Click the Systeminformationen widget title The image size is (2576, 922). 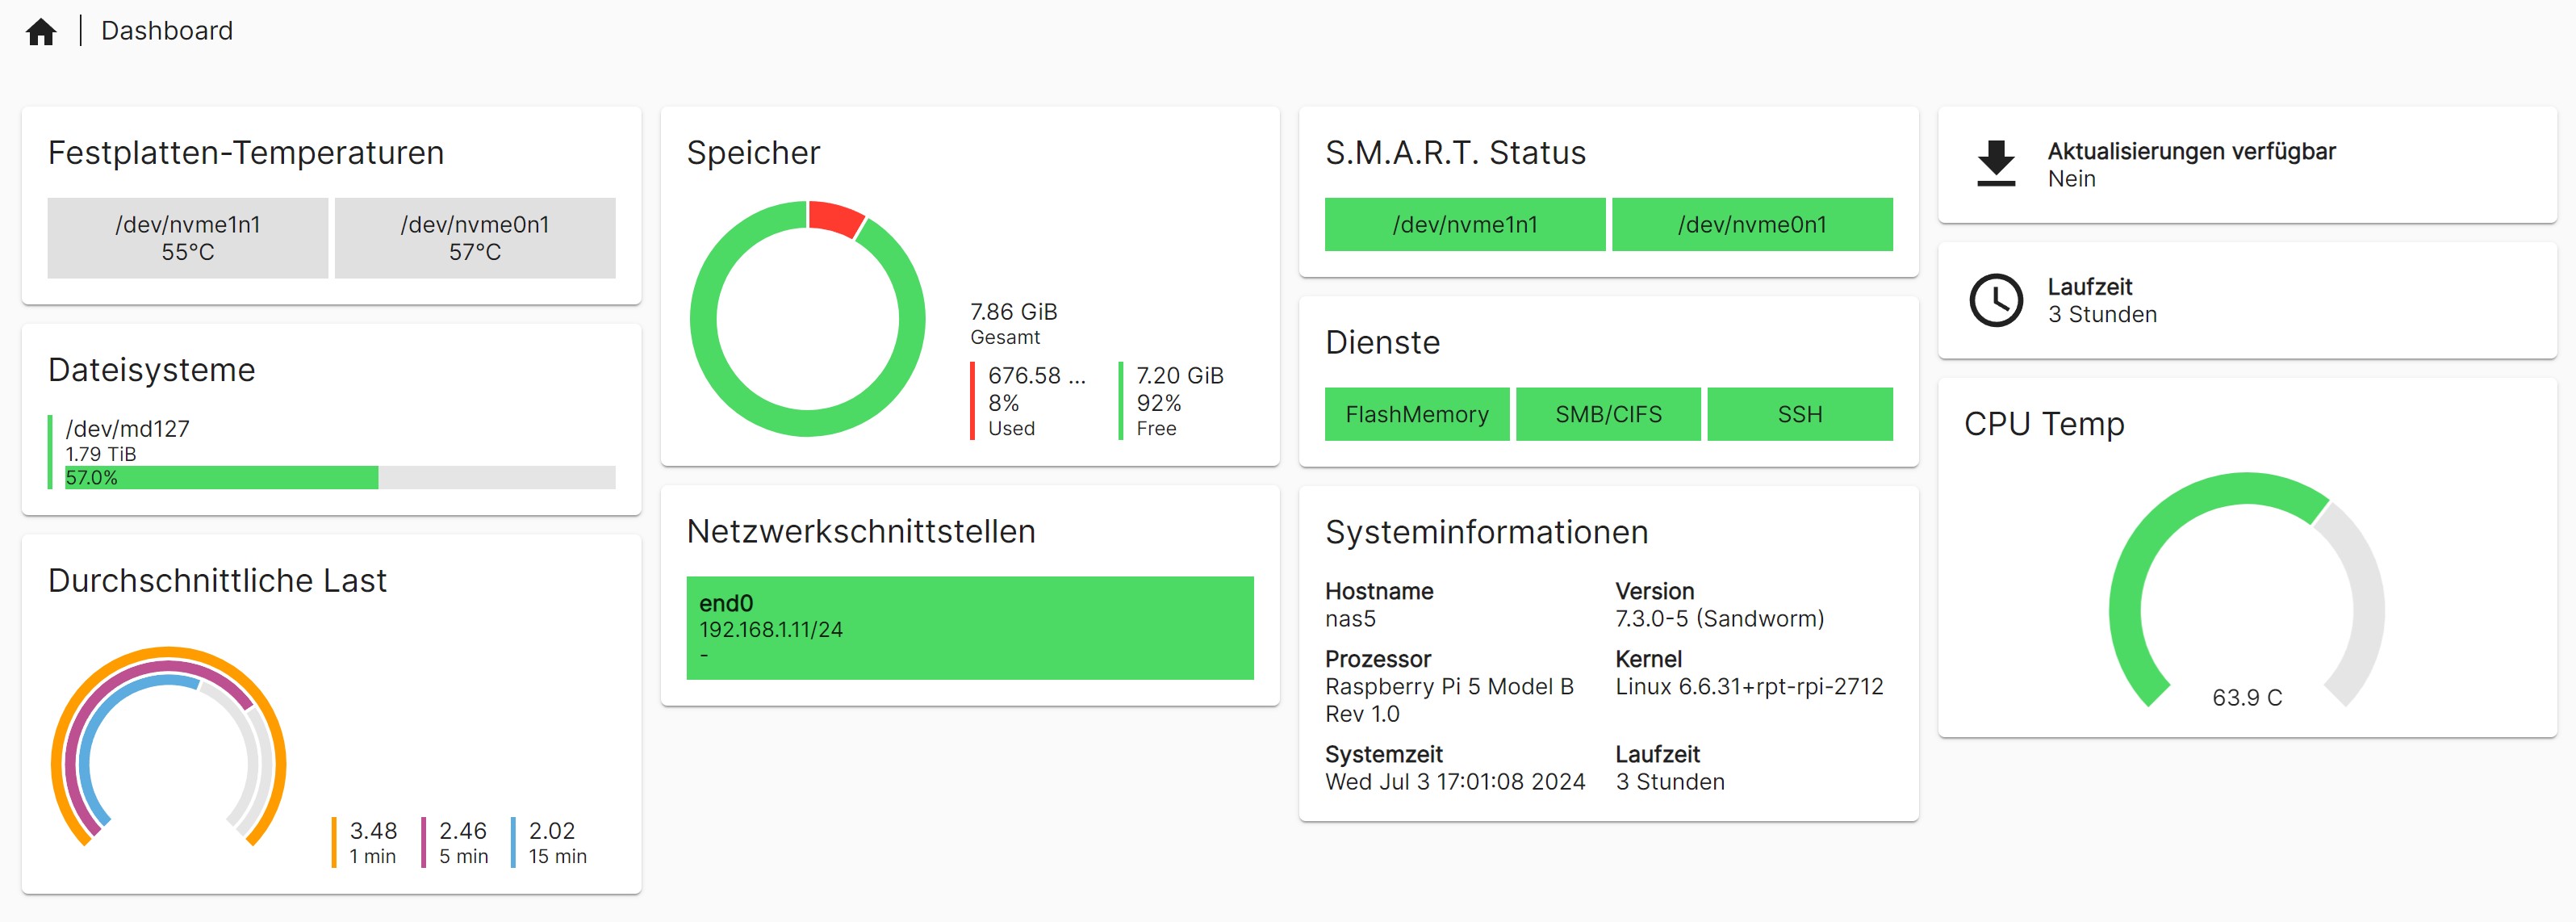[x=1487, y=533]
